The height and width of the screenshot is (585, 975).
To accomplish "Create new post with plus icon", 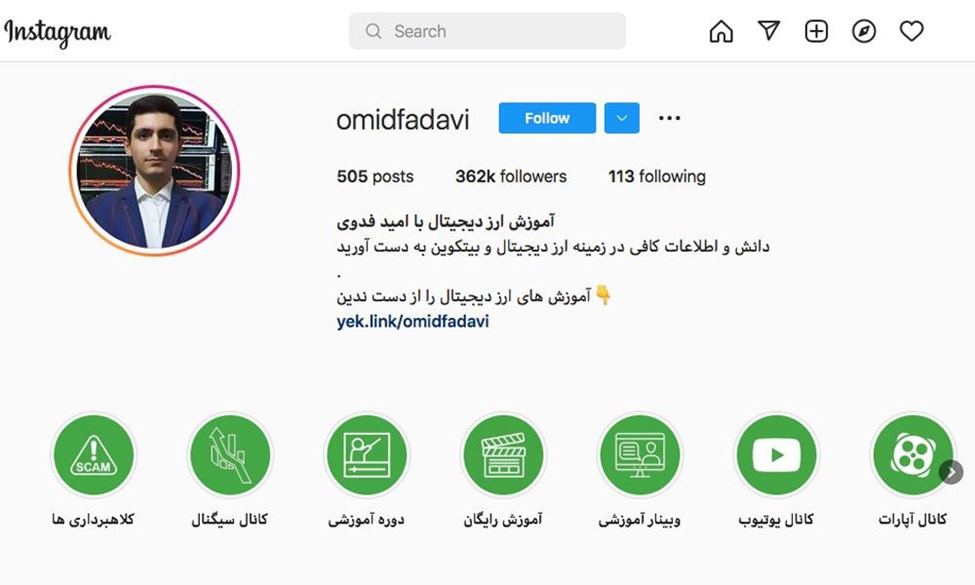I will (x=816, y=31).
